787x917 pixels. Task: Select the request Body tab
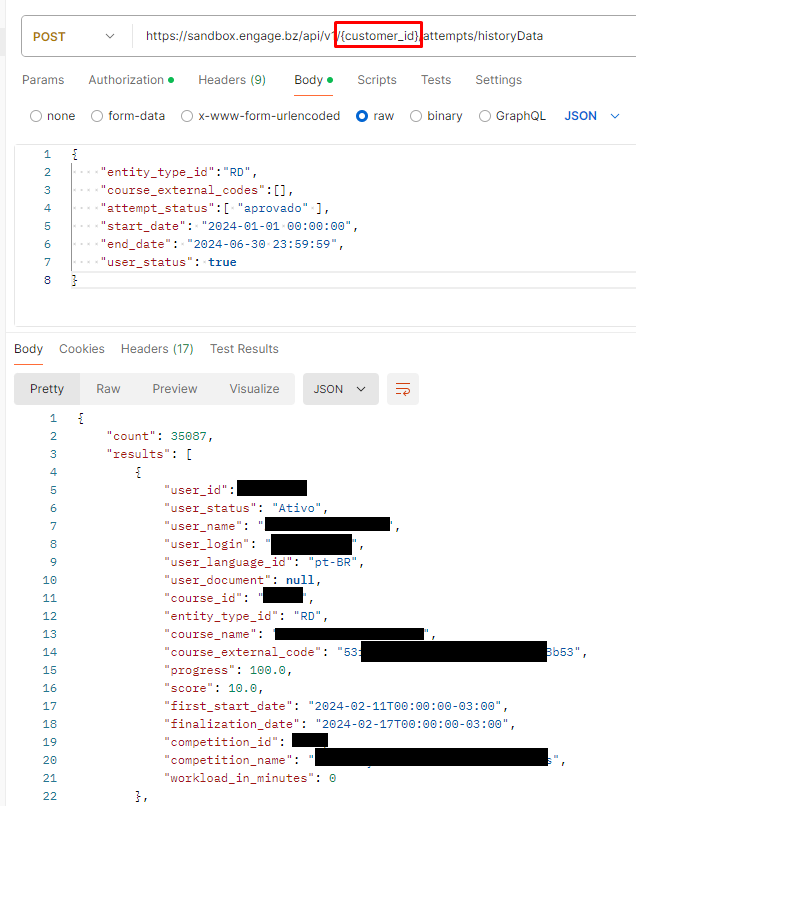pos(313,80)
